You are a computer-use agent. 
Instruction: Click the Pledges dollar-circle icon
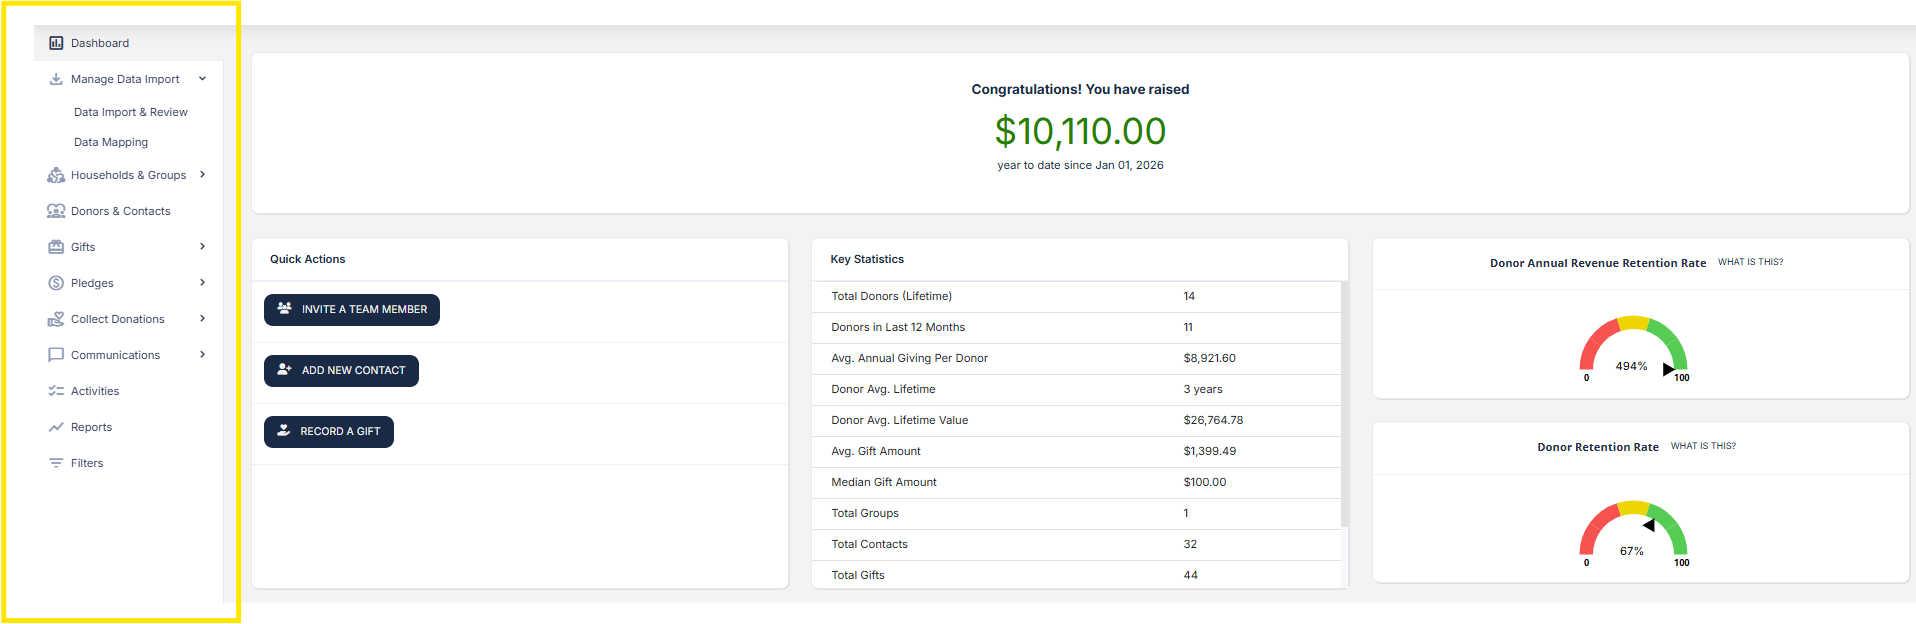56,283
